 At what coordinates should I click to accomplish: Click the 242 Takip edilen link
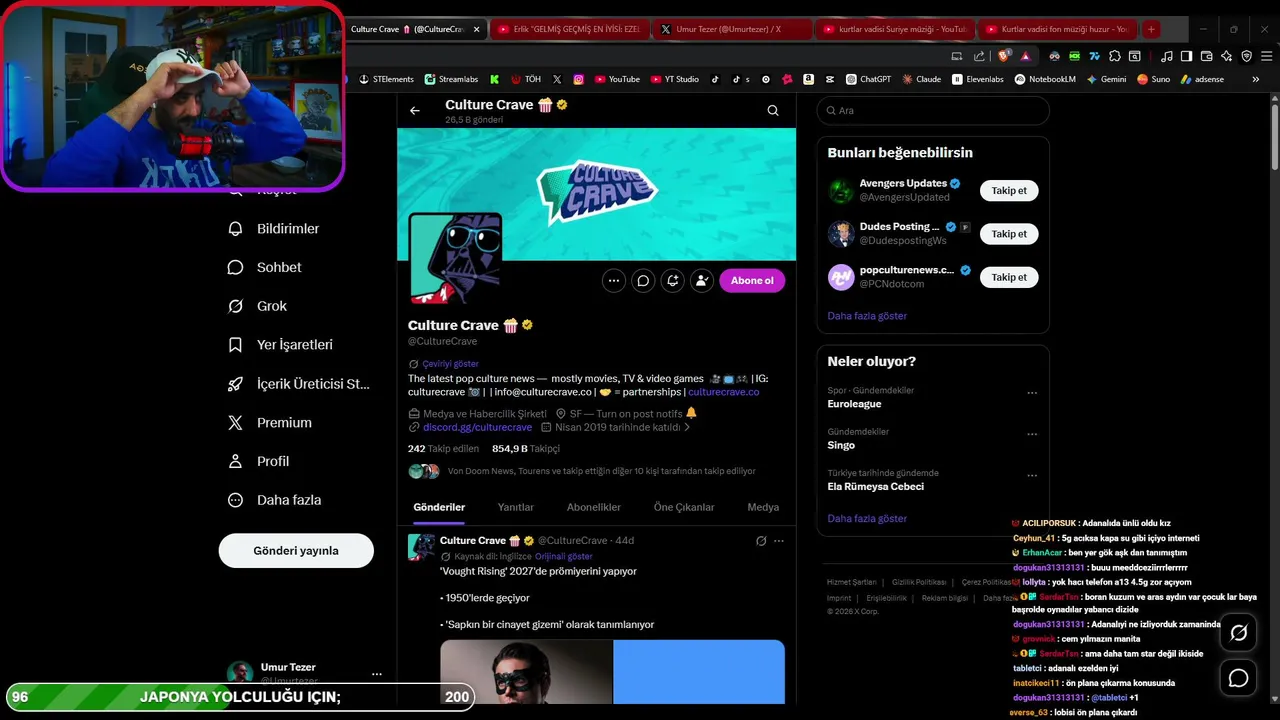pyautogui.click(x=443, y=449)
